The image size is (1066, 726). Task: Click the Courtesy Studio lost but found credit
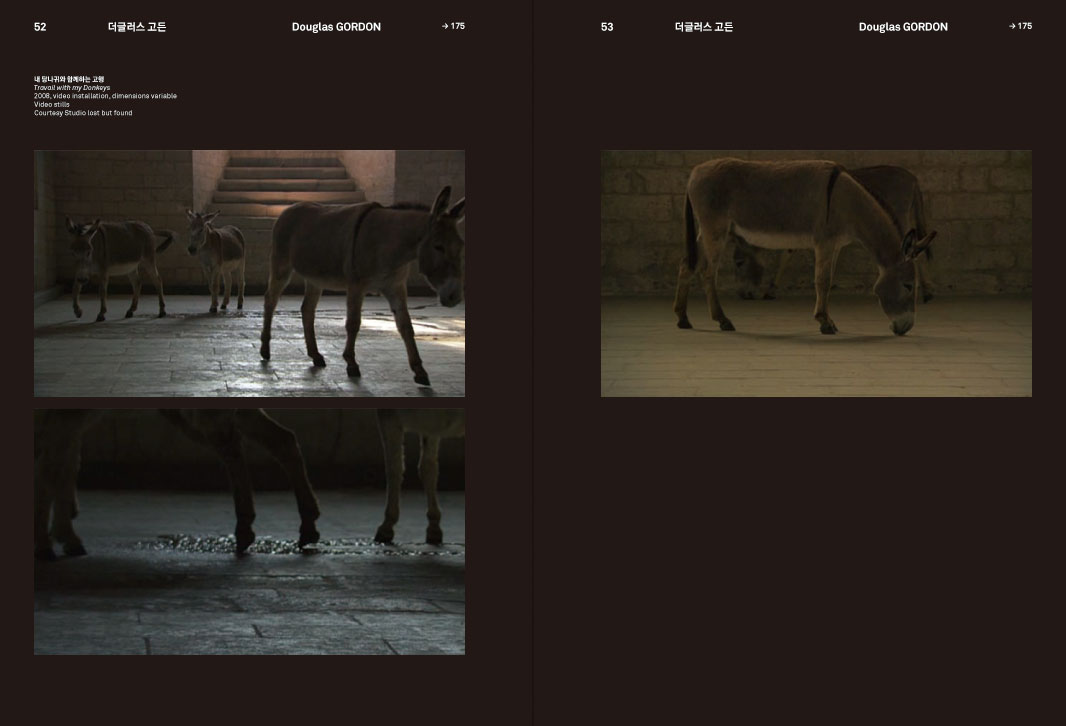pos(83,113)
